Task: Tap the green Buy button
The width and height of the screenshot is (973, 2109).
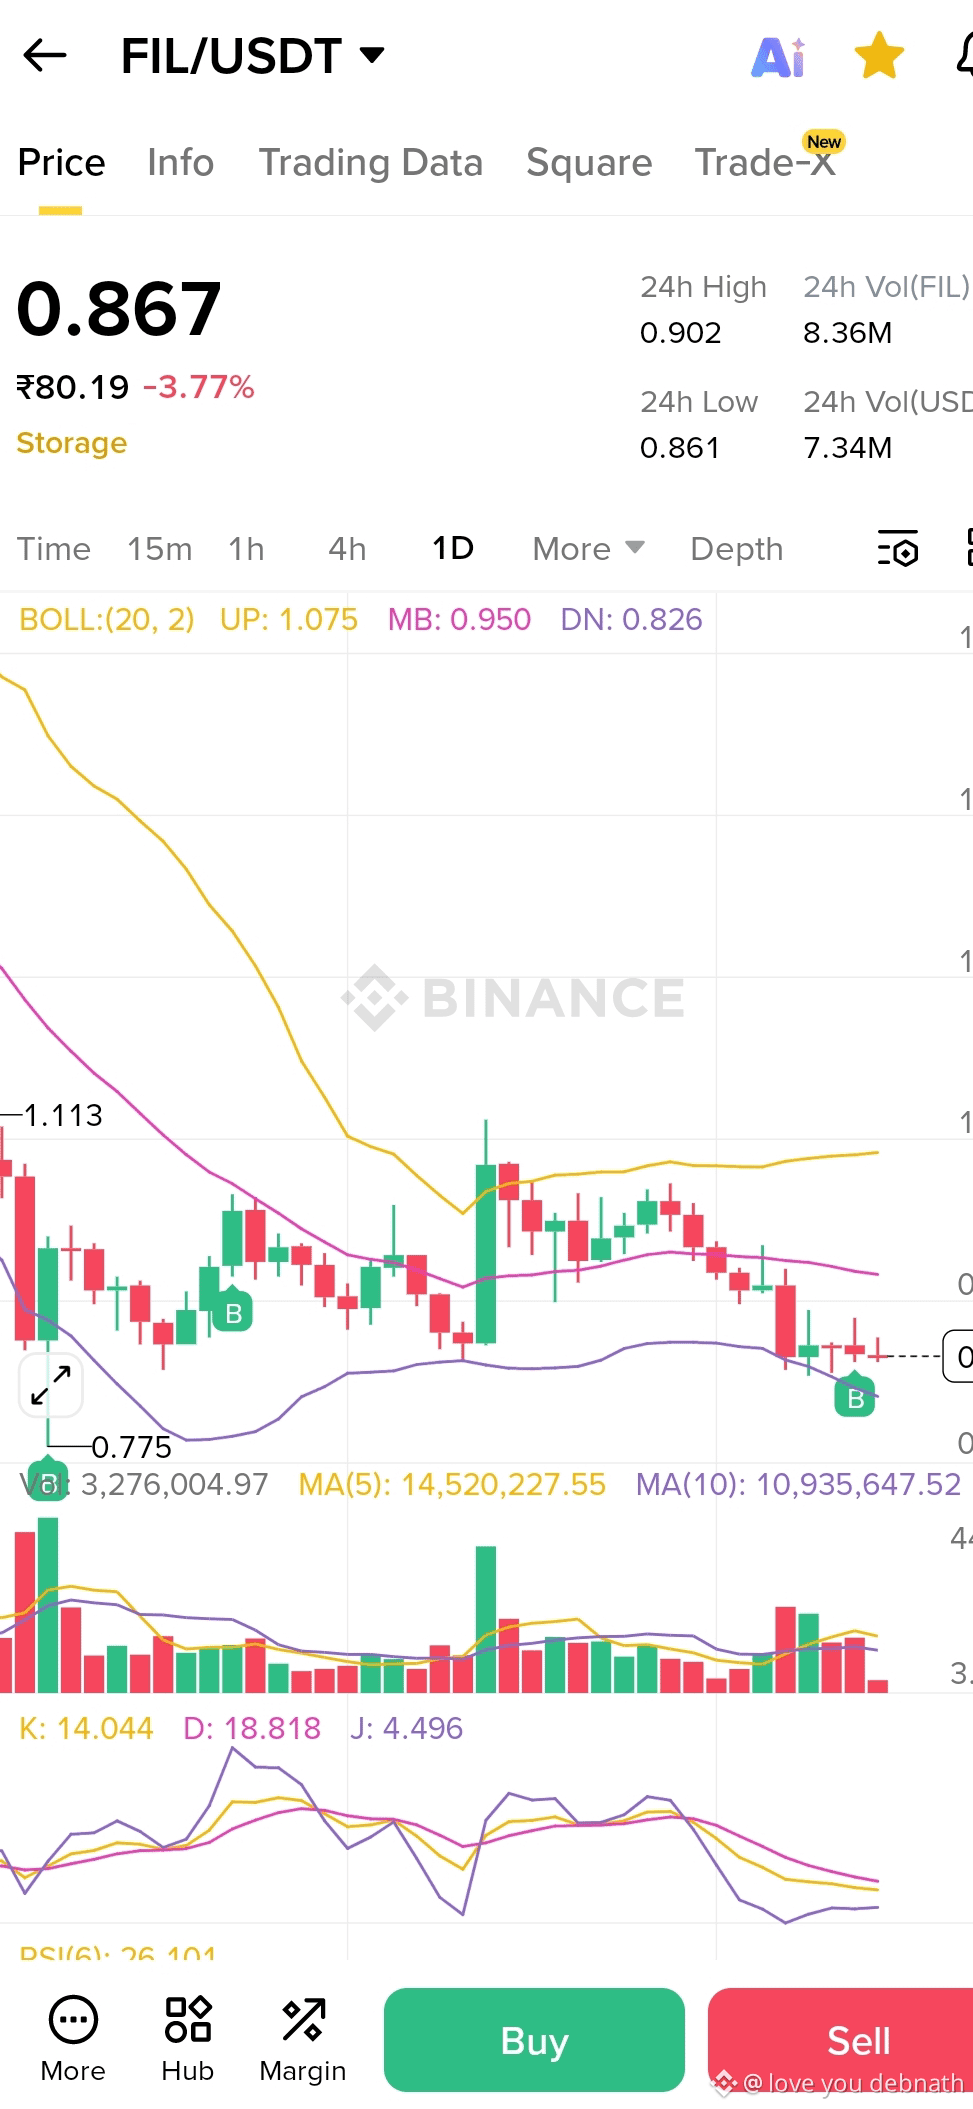Action: [x=534, y=2040]
